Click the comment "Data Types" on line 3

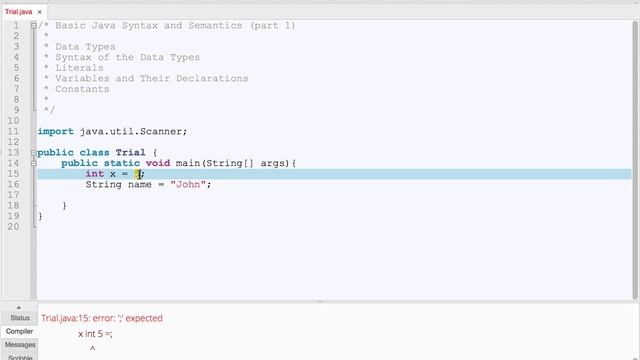pyautogui.click(x=85, y=47)
